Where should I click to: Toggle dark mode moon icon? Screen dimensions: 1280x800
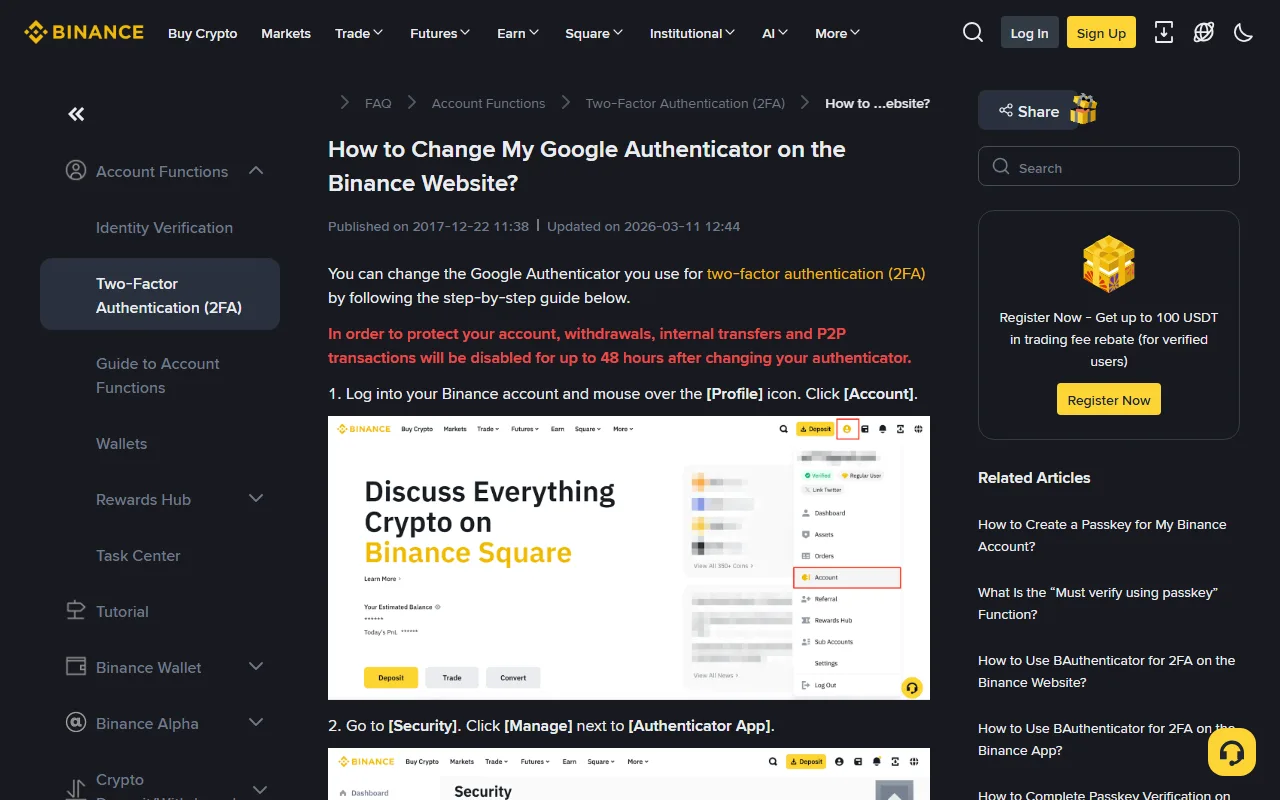[1244, 33]
